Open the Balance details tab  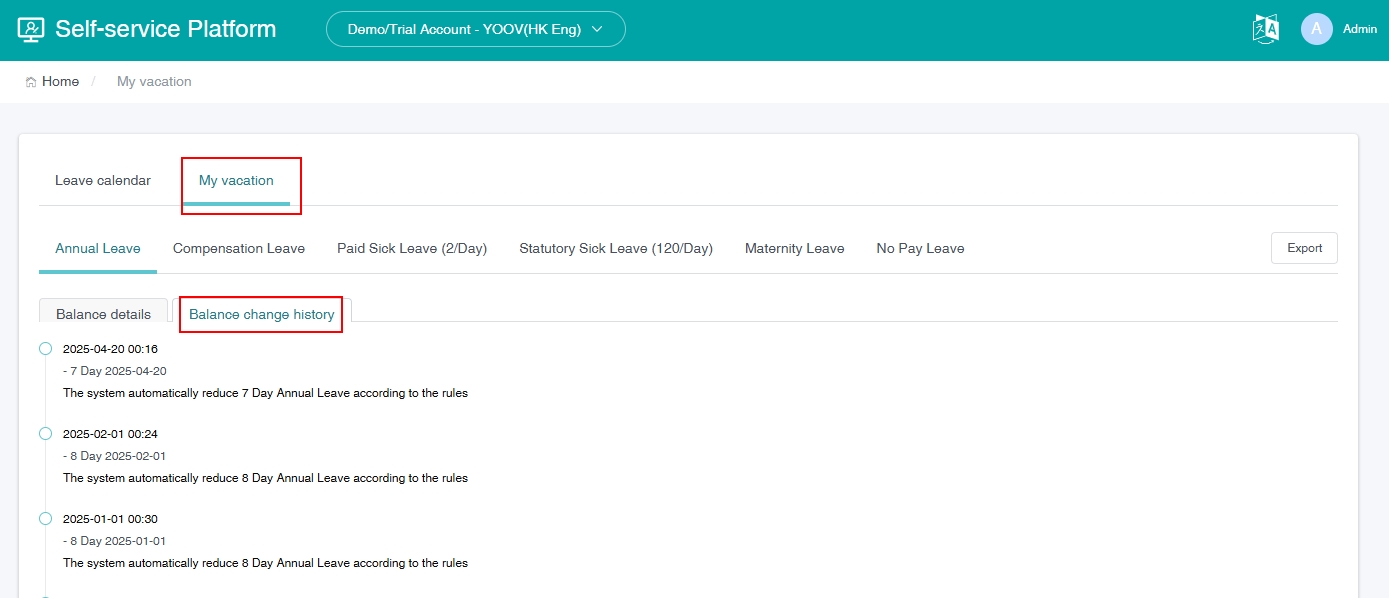pos(103,314)
